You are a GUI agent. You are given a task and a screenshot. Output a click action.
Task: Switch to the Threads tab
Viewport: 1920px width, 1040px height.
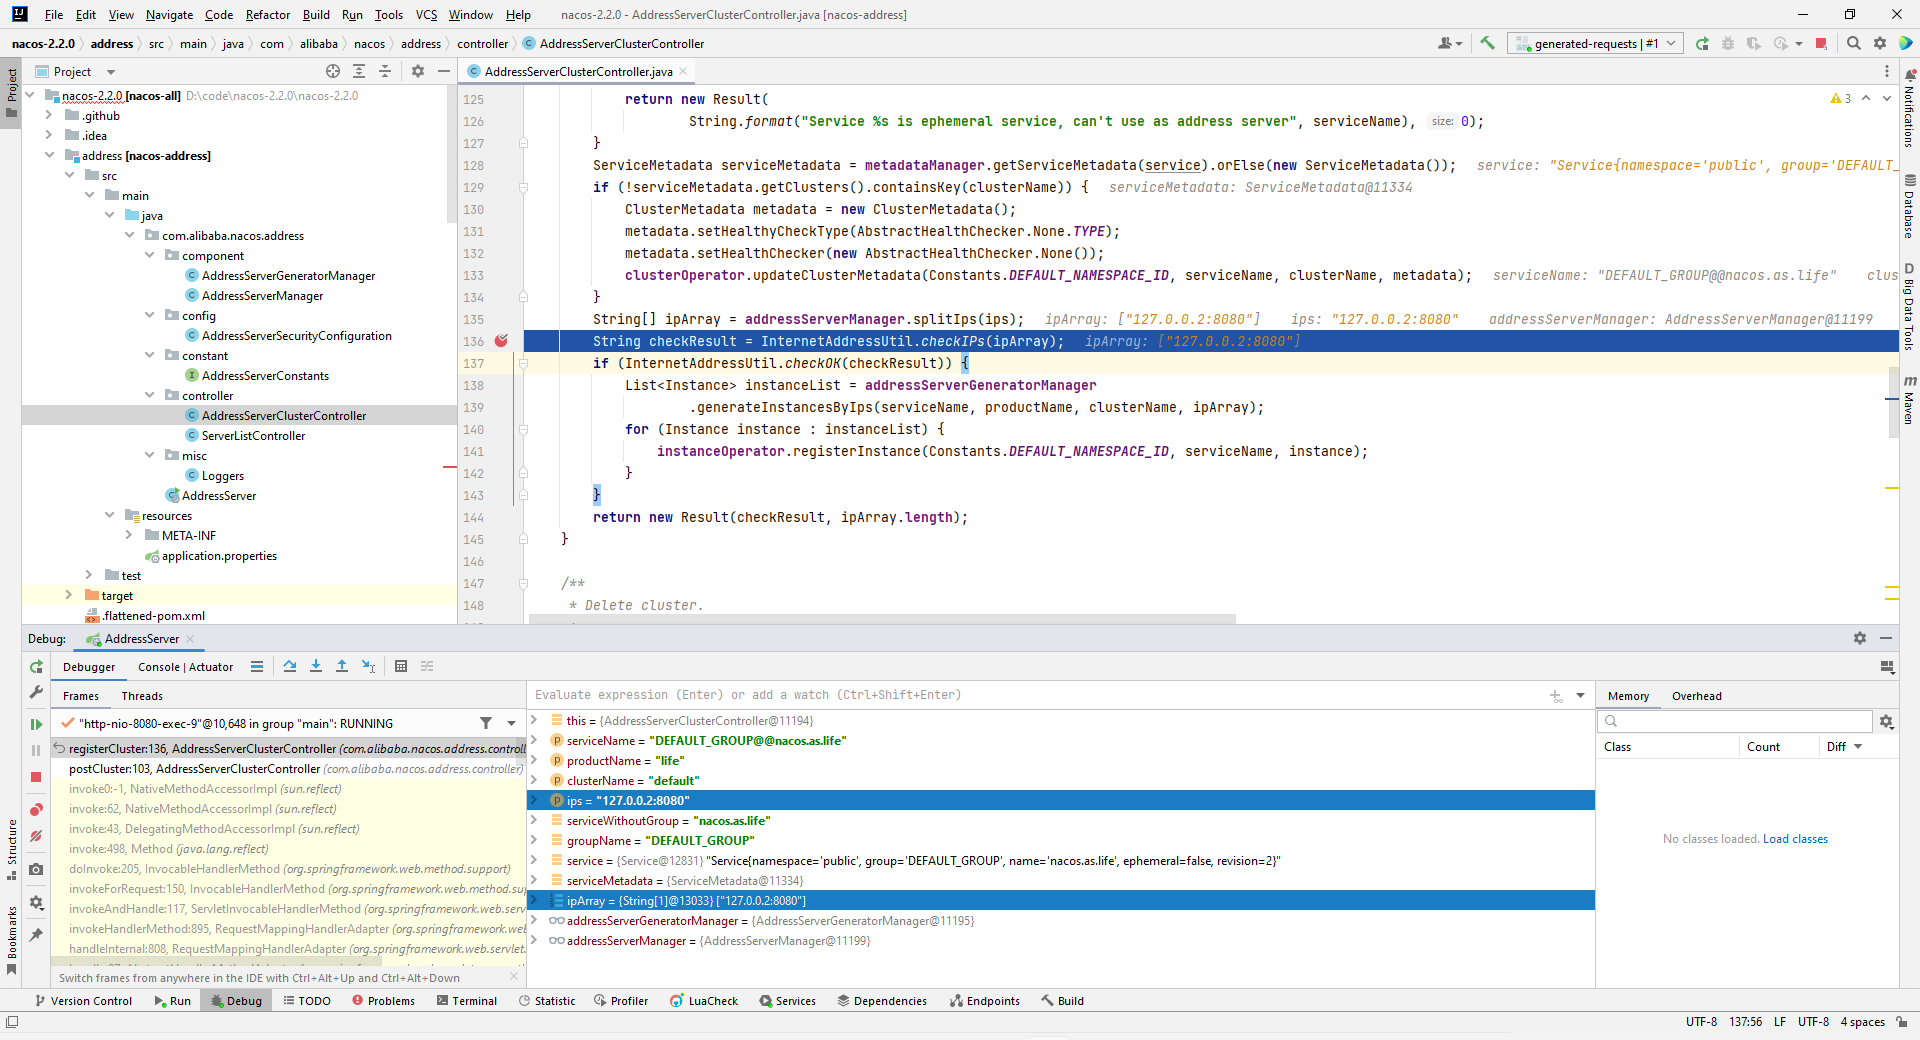(x=142, y=696)
